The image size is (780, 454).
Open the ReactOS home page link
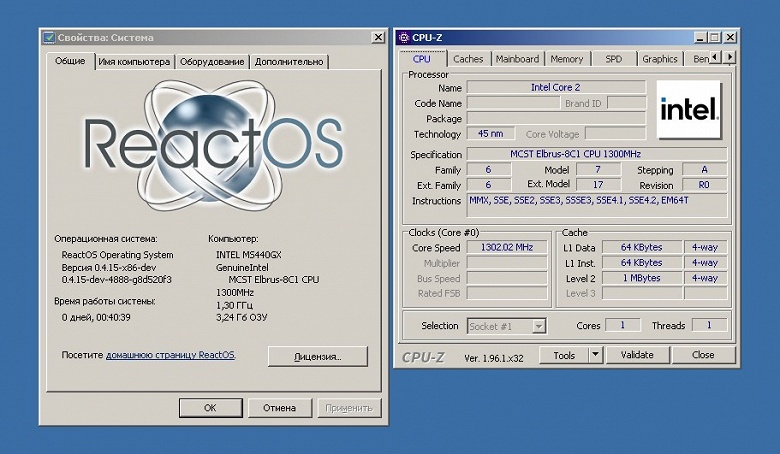(170, 355)
